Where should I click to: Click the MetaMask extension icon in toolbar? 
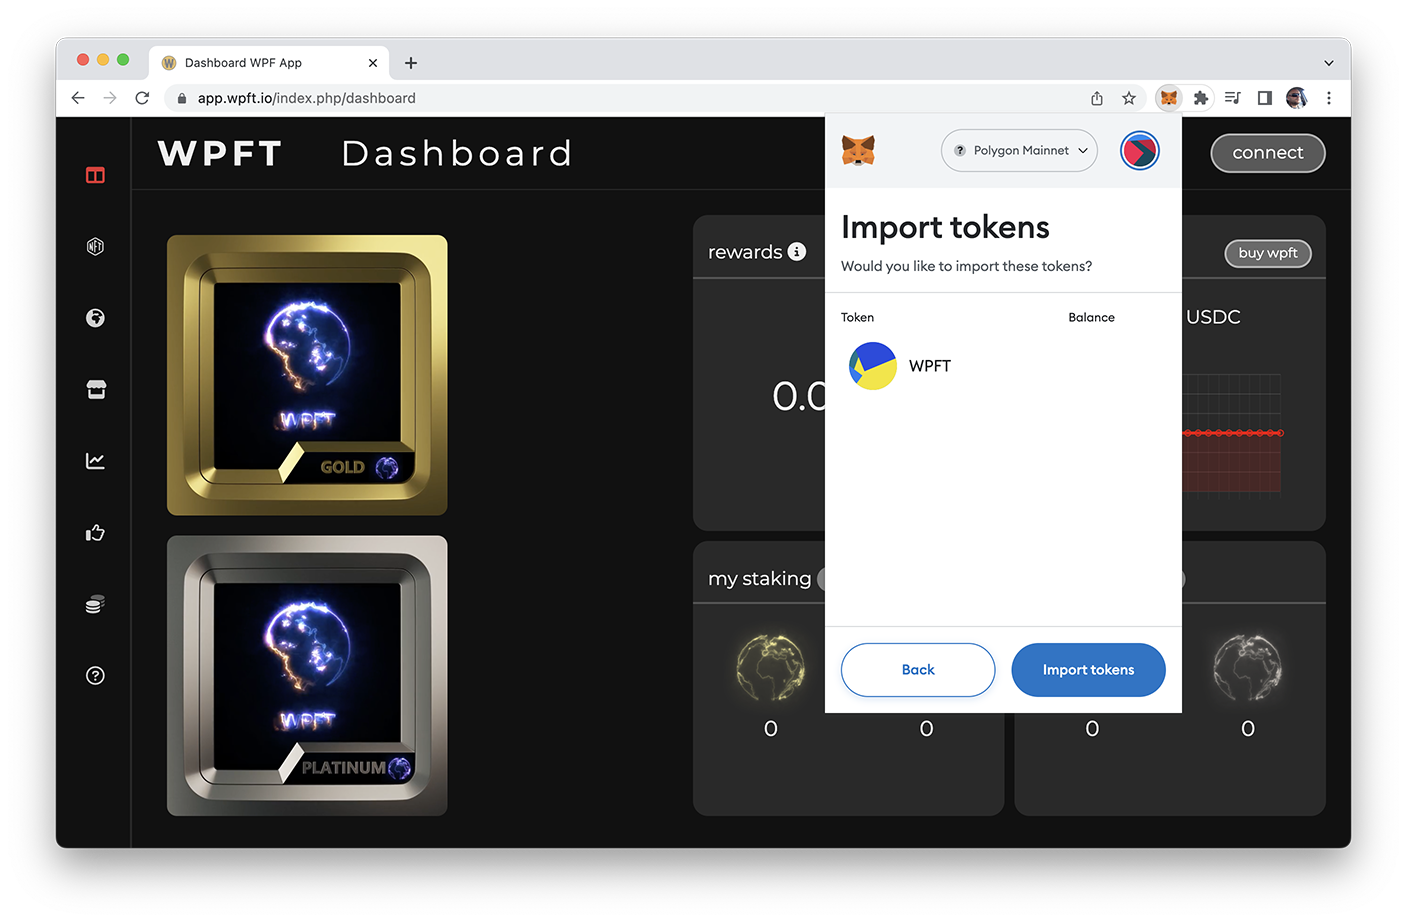click(1169, 98)
